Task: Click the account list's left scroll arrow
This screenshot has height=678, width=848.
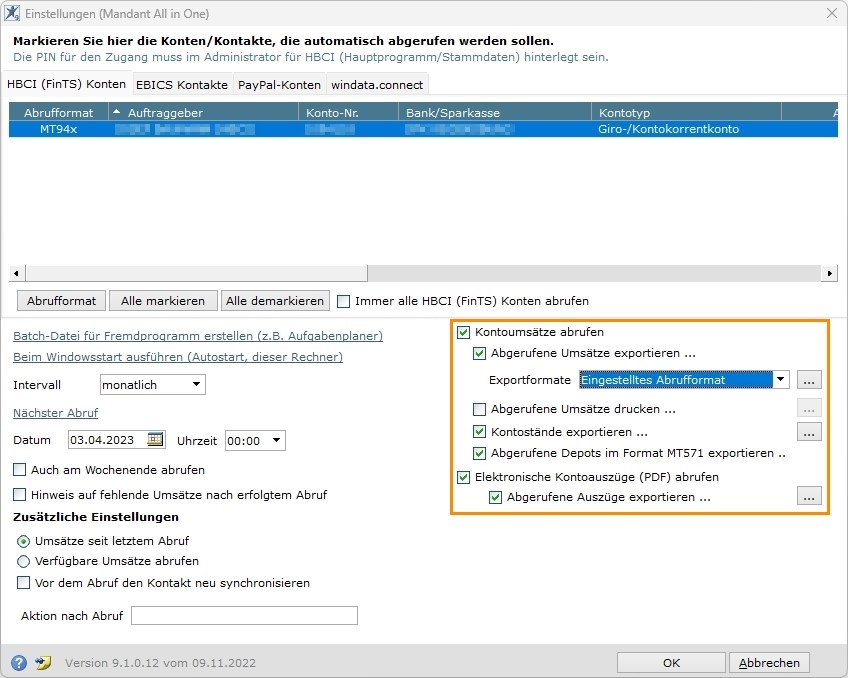Action: 16,273
